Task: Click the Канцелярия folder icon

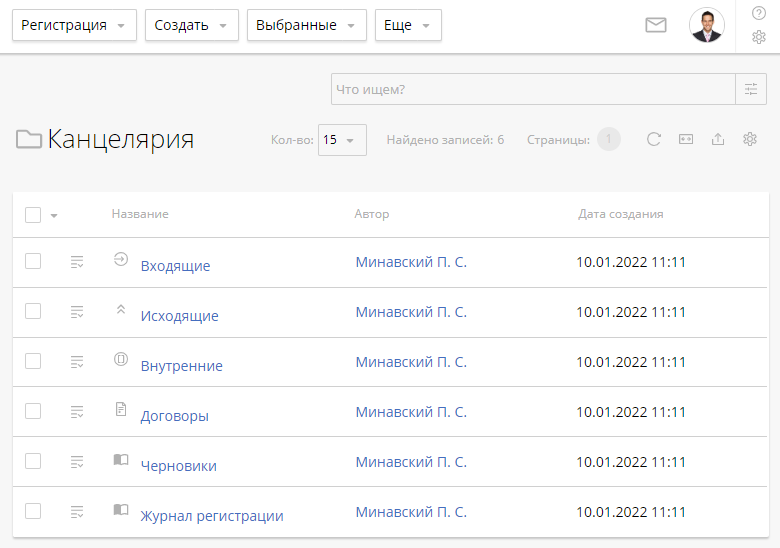Action: point(29,139)
